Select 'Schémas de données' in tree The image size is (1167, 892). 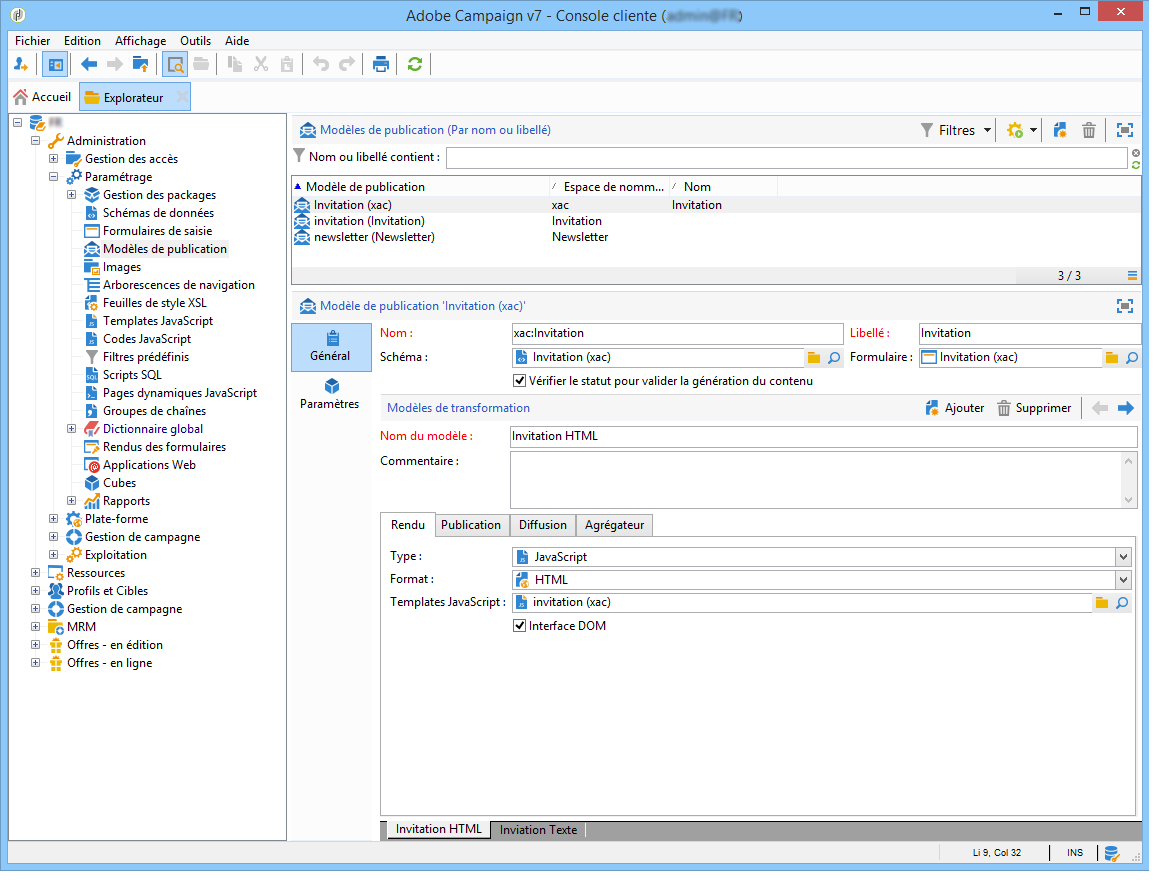pos(159,214)
